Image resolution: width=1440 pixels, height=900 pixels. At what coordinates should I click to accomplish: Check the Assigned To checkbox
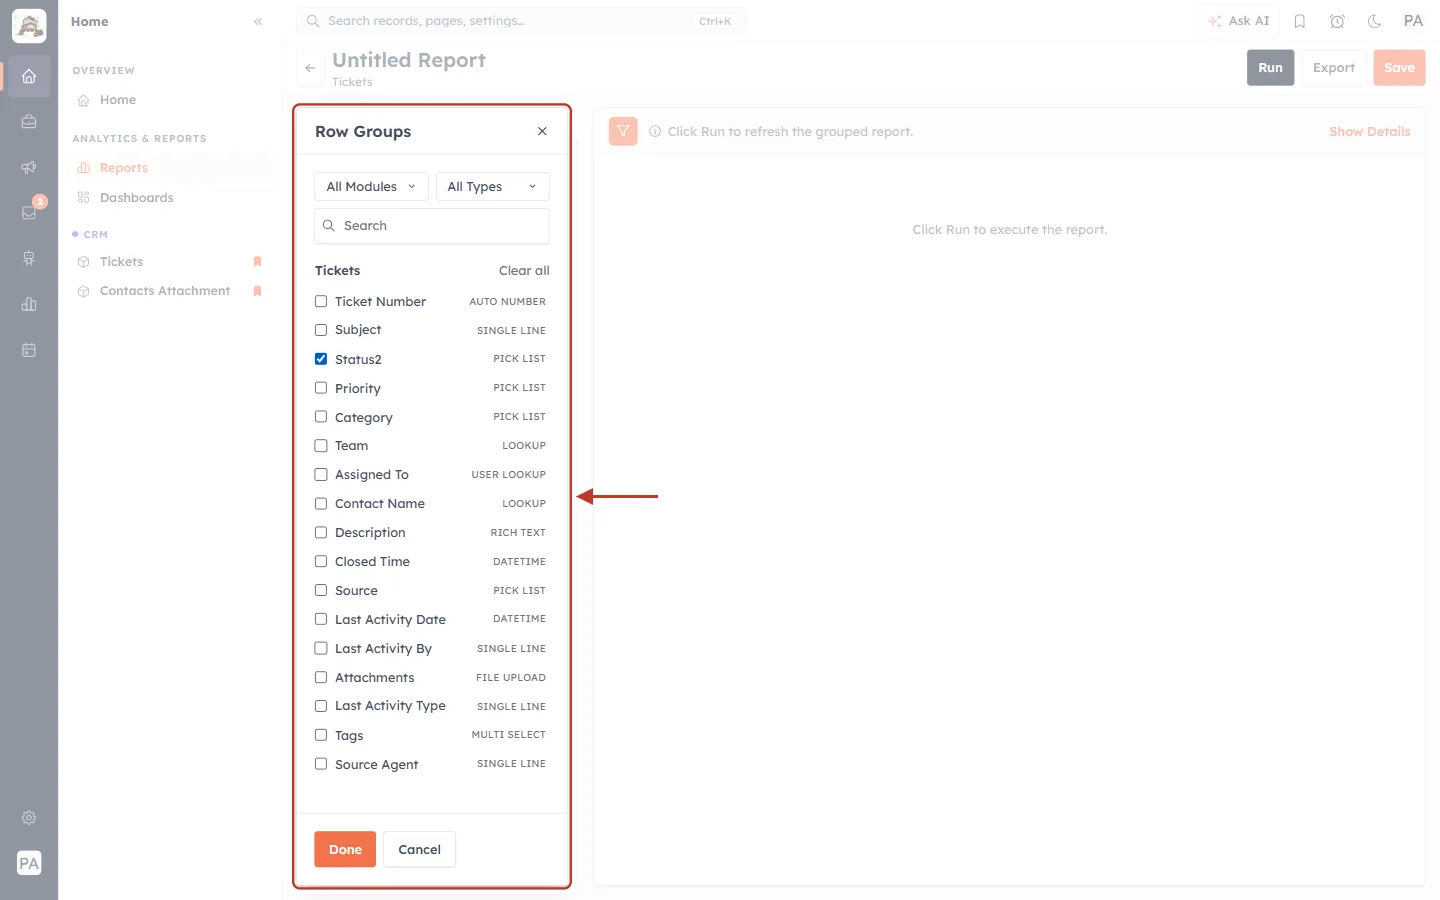coord(321,475)
